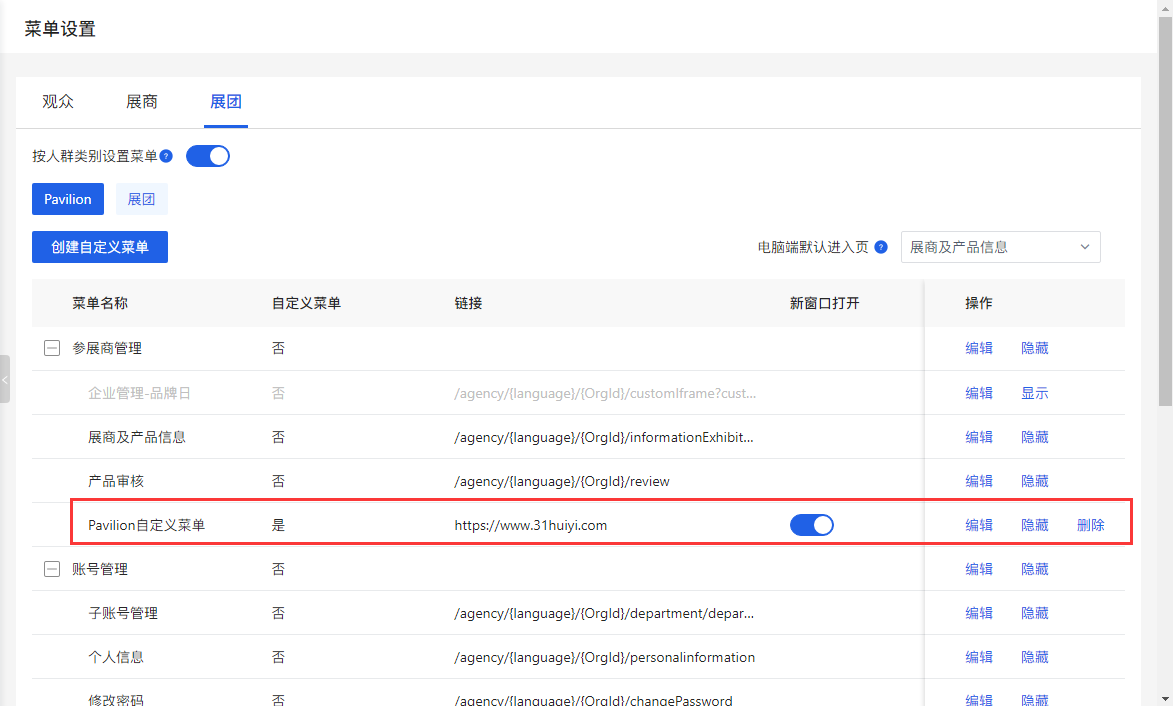Toggle off the 按人群类别设置菜单 switch

208,156
